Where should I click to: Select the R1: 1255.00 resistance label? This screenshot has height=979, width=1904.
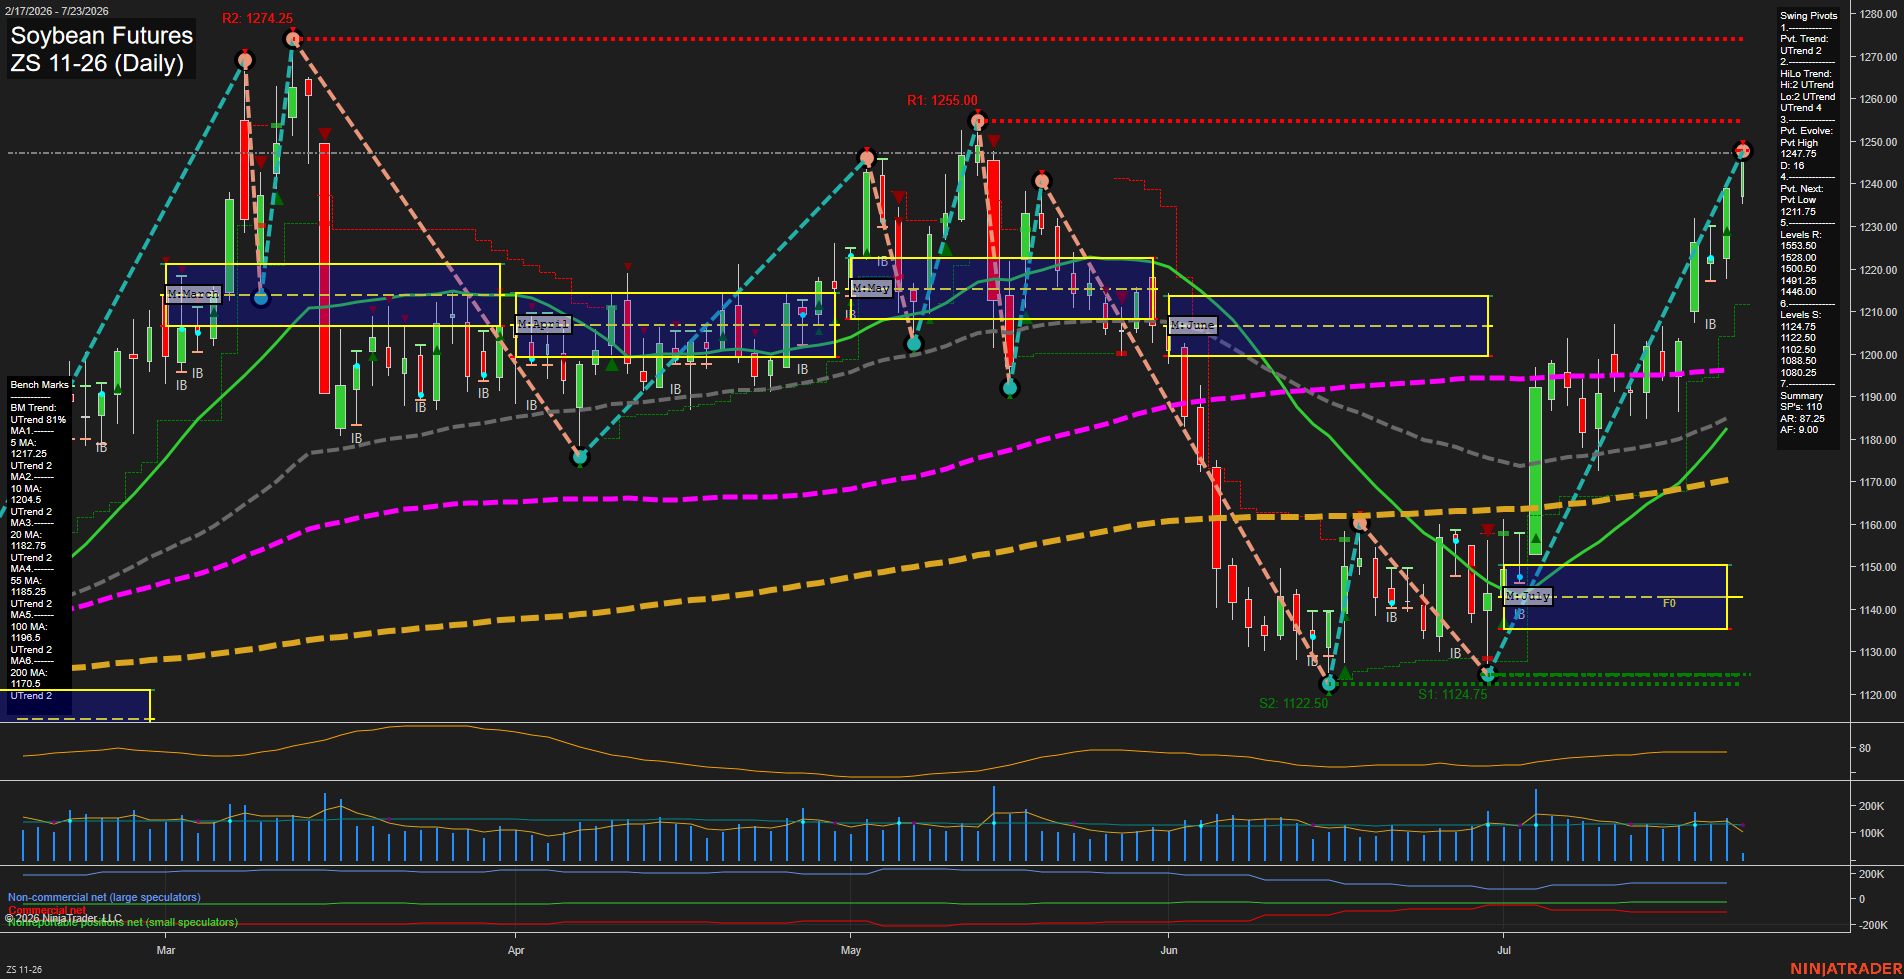point(942,100)
